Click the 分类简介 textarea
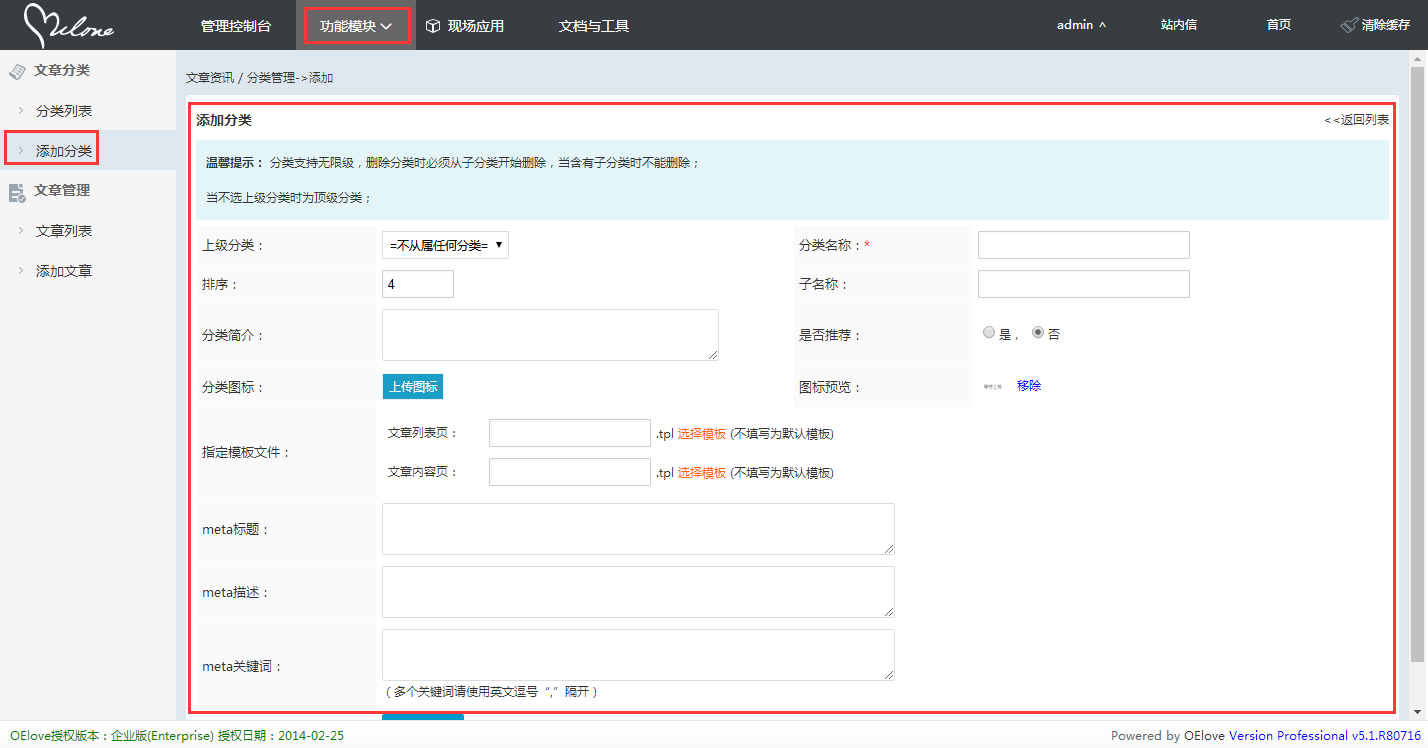The width and height of the screenshot is (1428, 748). pos(550,335)
